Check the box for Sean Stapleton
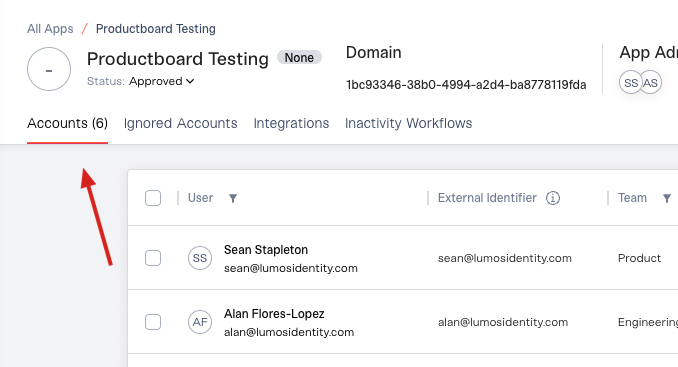This screenshot has width=678, height=367. coord(153,258)
